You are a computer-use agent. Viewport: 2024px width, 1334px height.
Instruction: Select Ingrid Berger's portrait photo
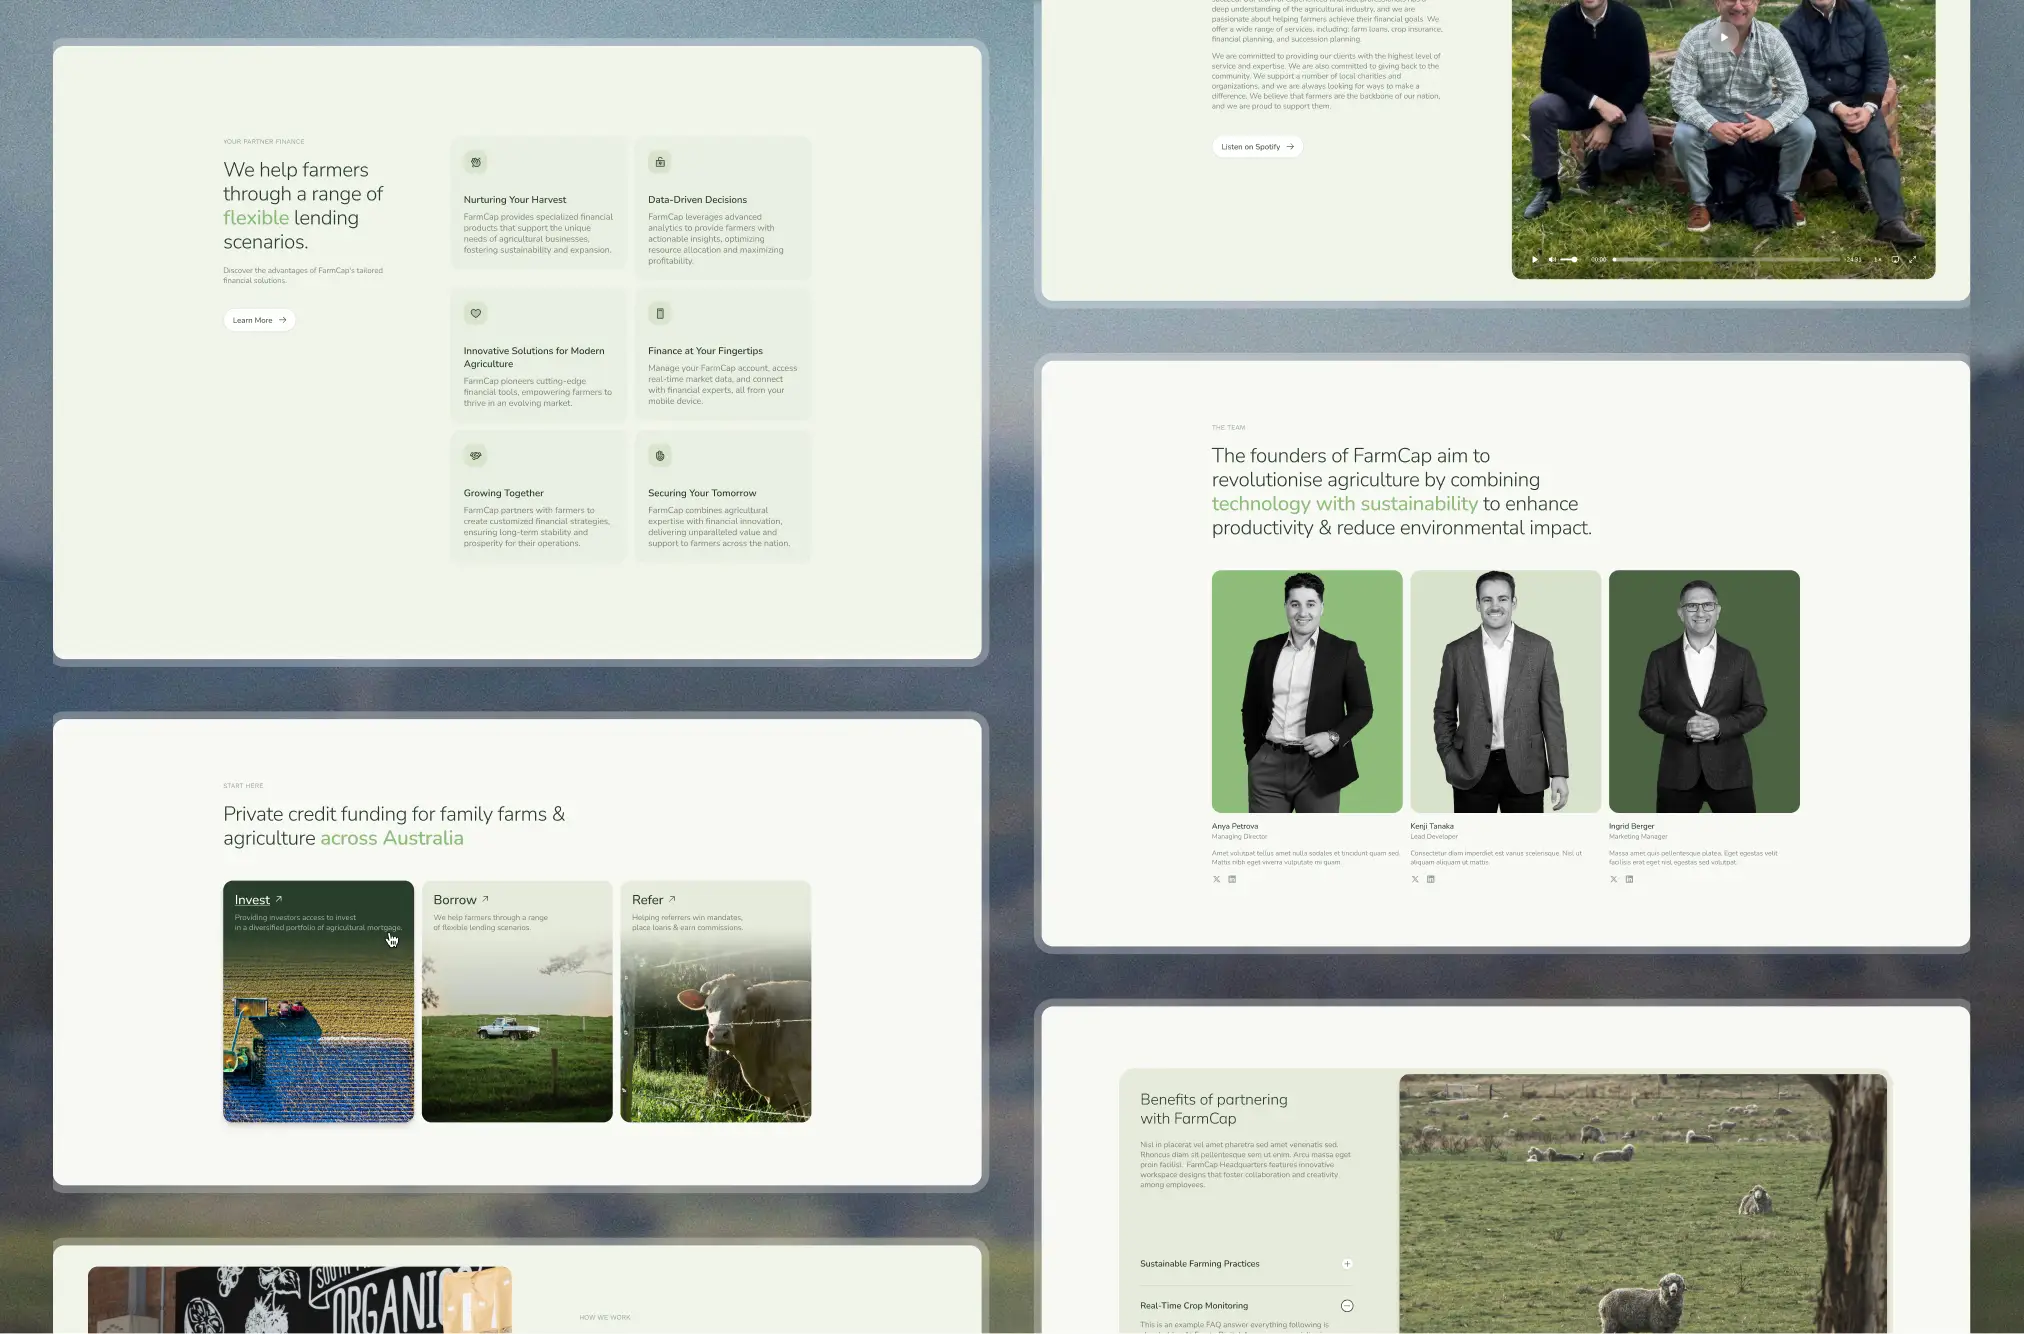pyautogui.click(x=1704, y=691)
